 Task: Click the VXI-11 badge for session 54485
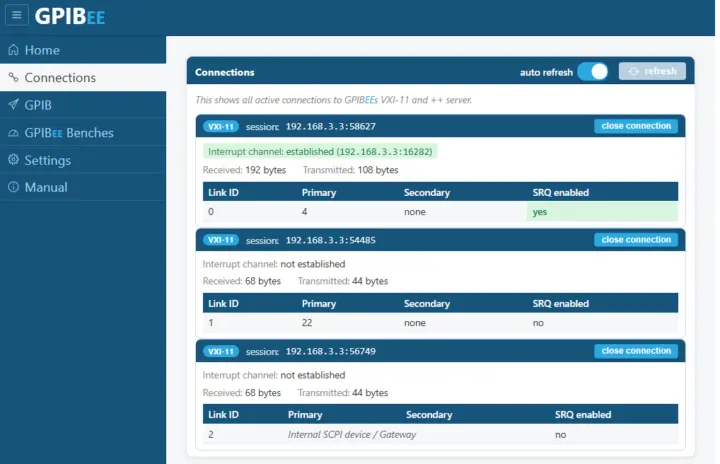221,240
